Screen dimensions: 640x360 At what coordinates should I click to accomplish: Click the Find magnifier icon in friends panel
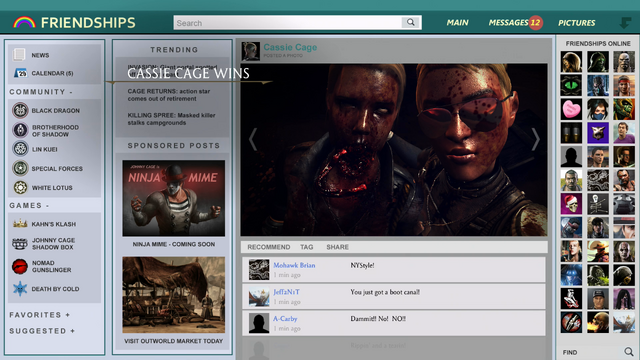(x=629, y=351)
